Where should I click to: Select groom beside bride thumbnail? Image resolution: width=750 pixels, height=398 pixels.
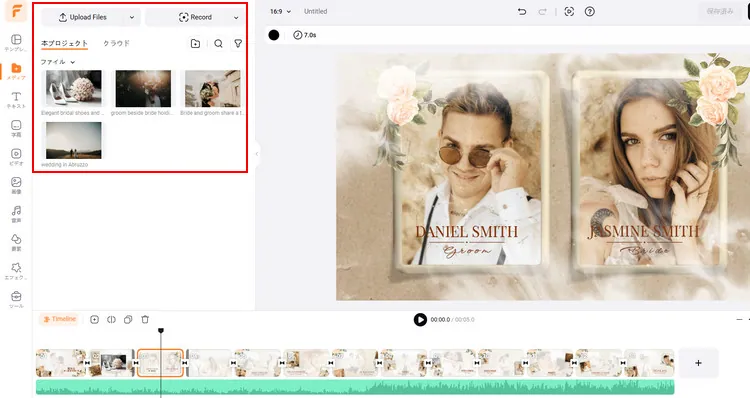click(x=143, y=88)
